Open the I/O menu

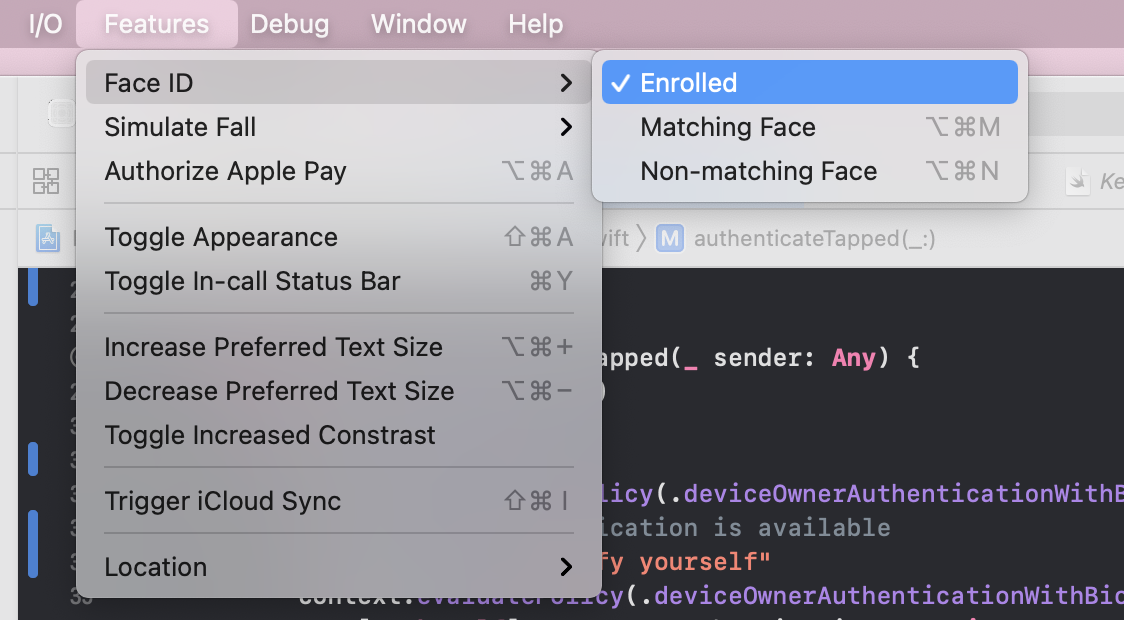[x=45, y=24]
